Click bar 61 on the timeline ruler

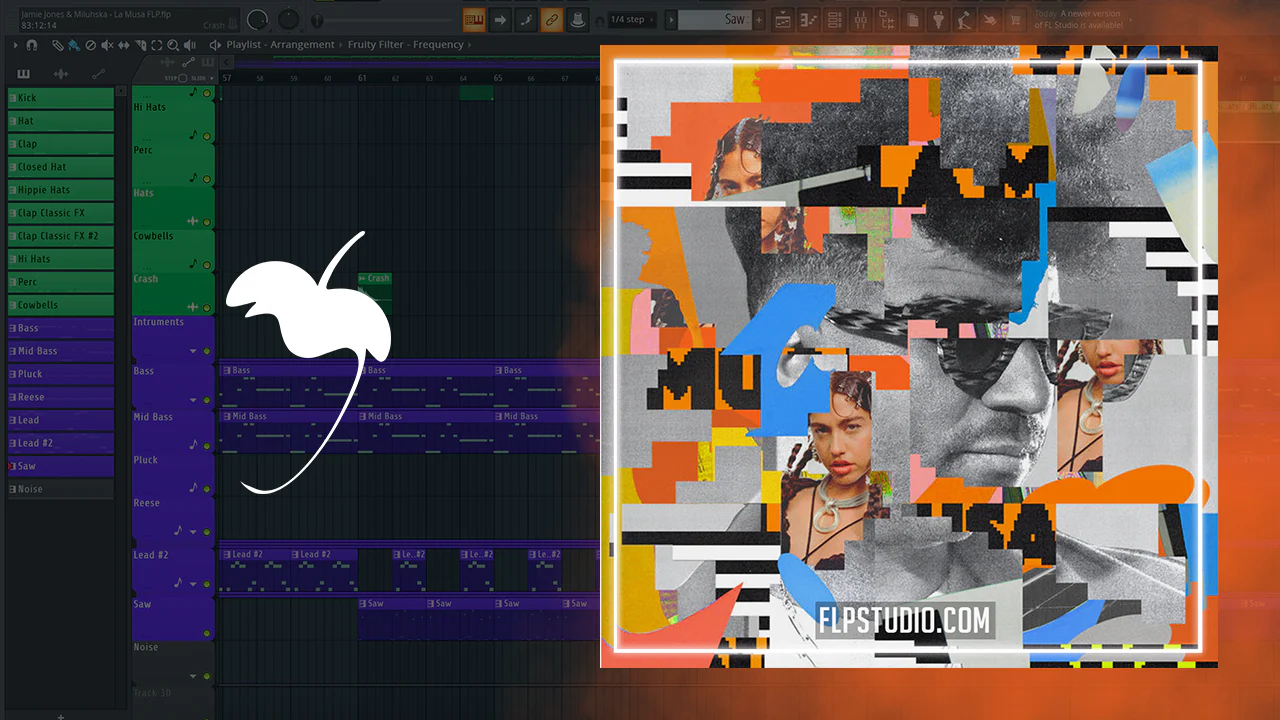pyautogui.click(x=362, y=77)
